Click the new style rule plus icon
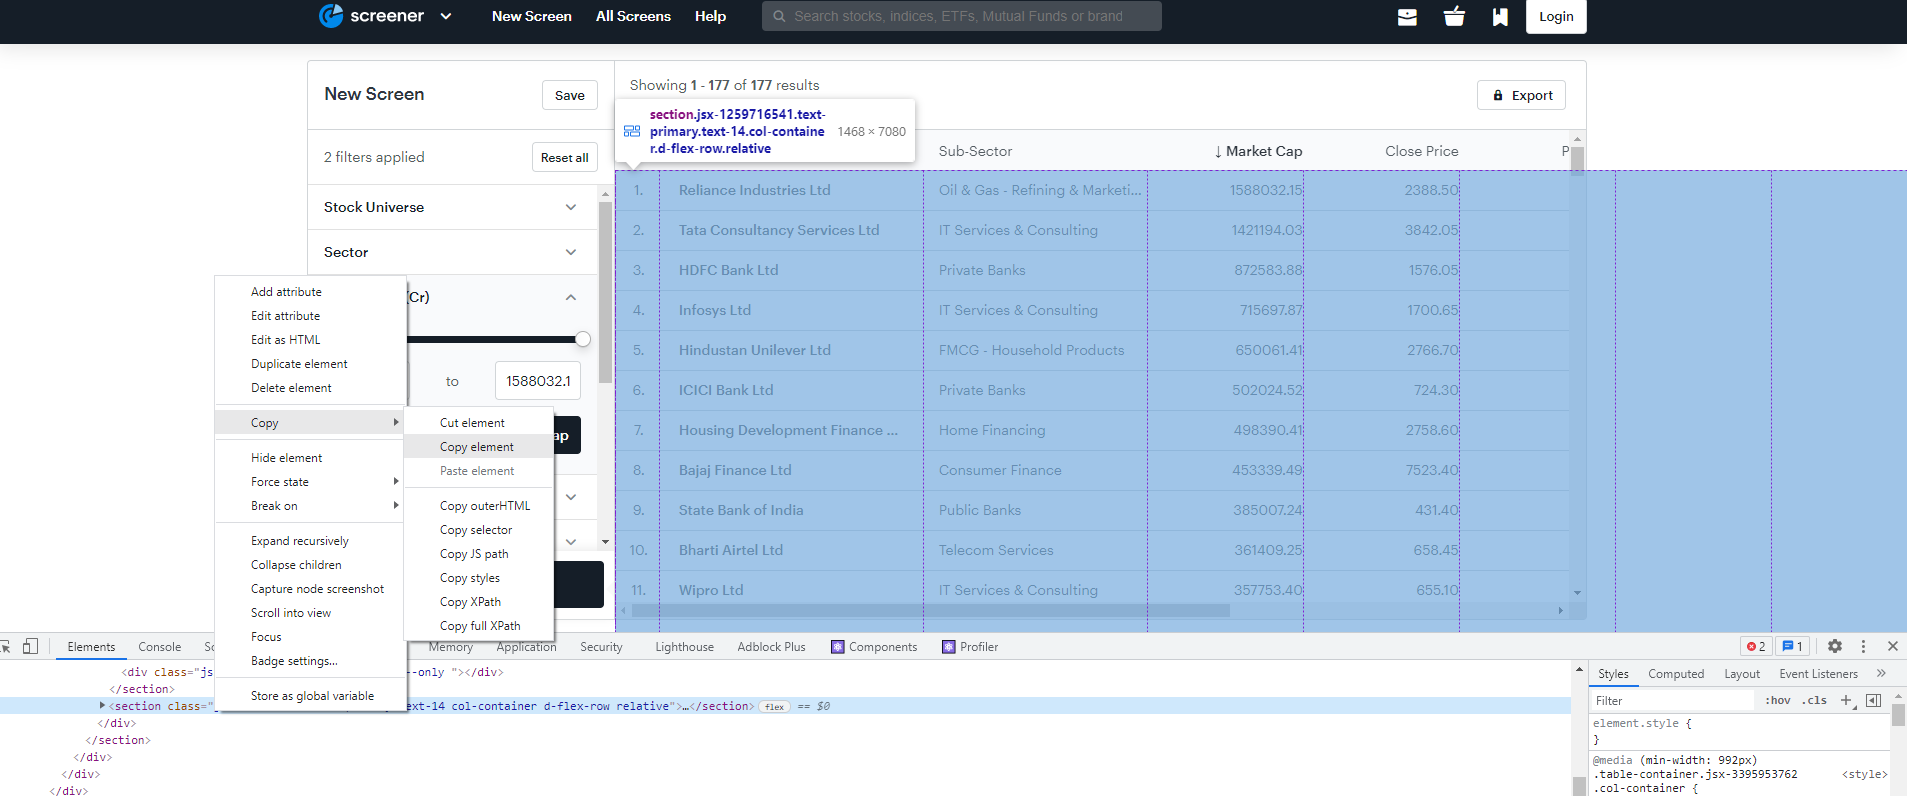The height and width of the screenshot is (796, 1907). 1846,701
